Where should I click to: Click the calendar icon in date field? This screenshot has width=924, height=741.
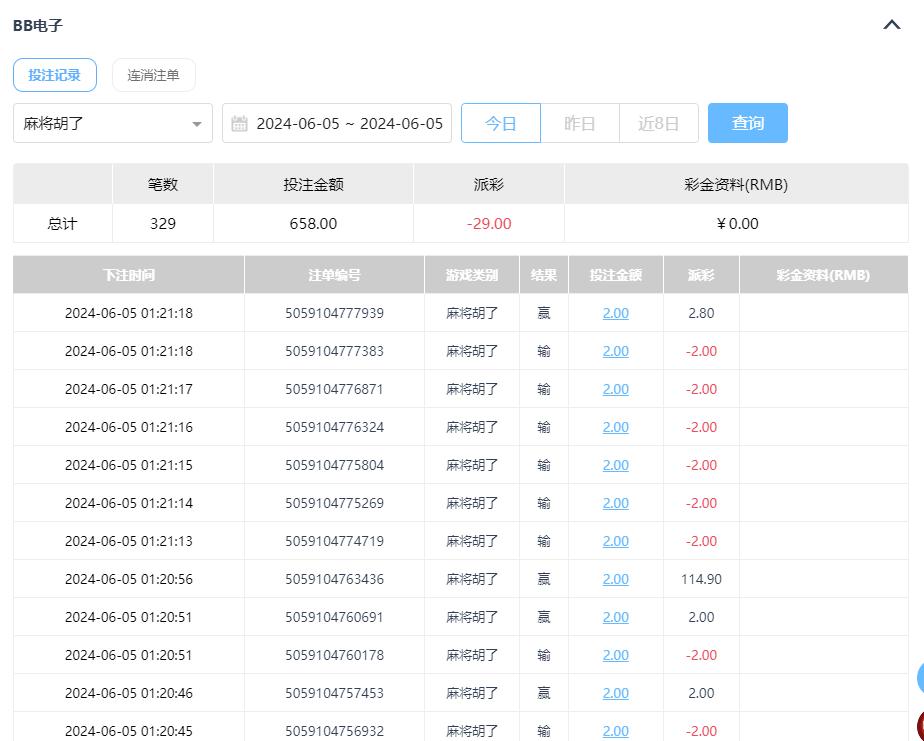click(x=239, y=124)
